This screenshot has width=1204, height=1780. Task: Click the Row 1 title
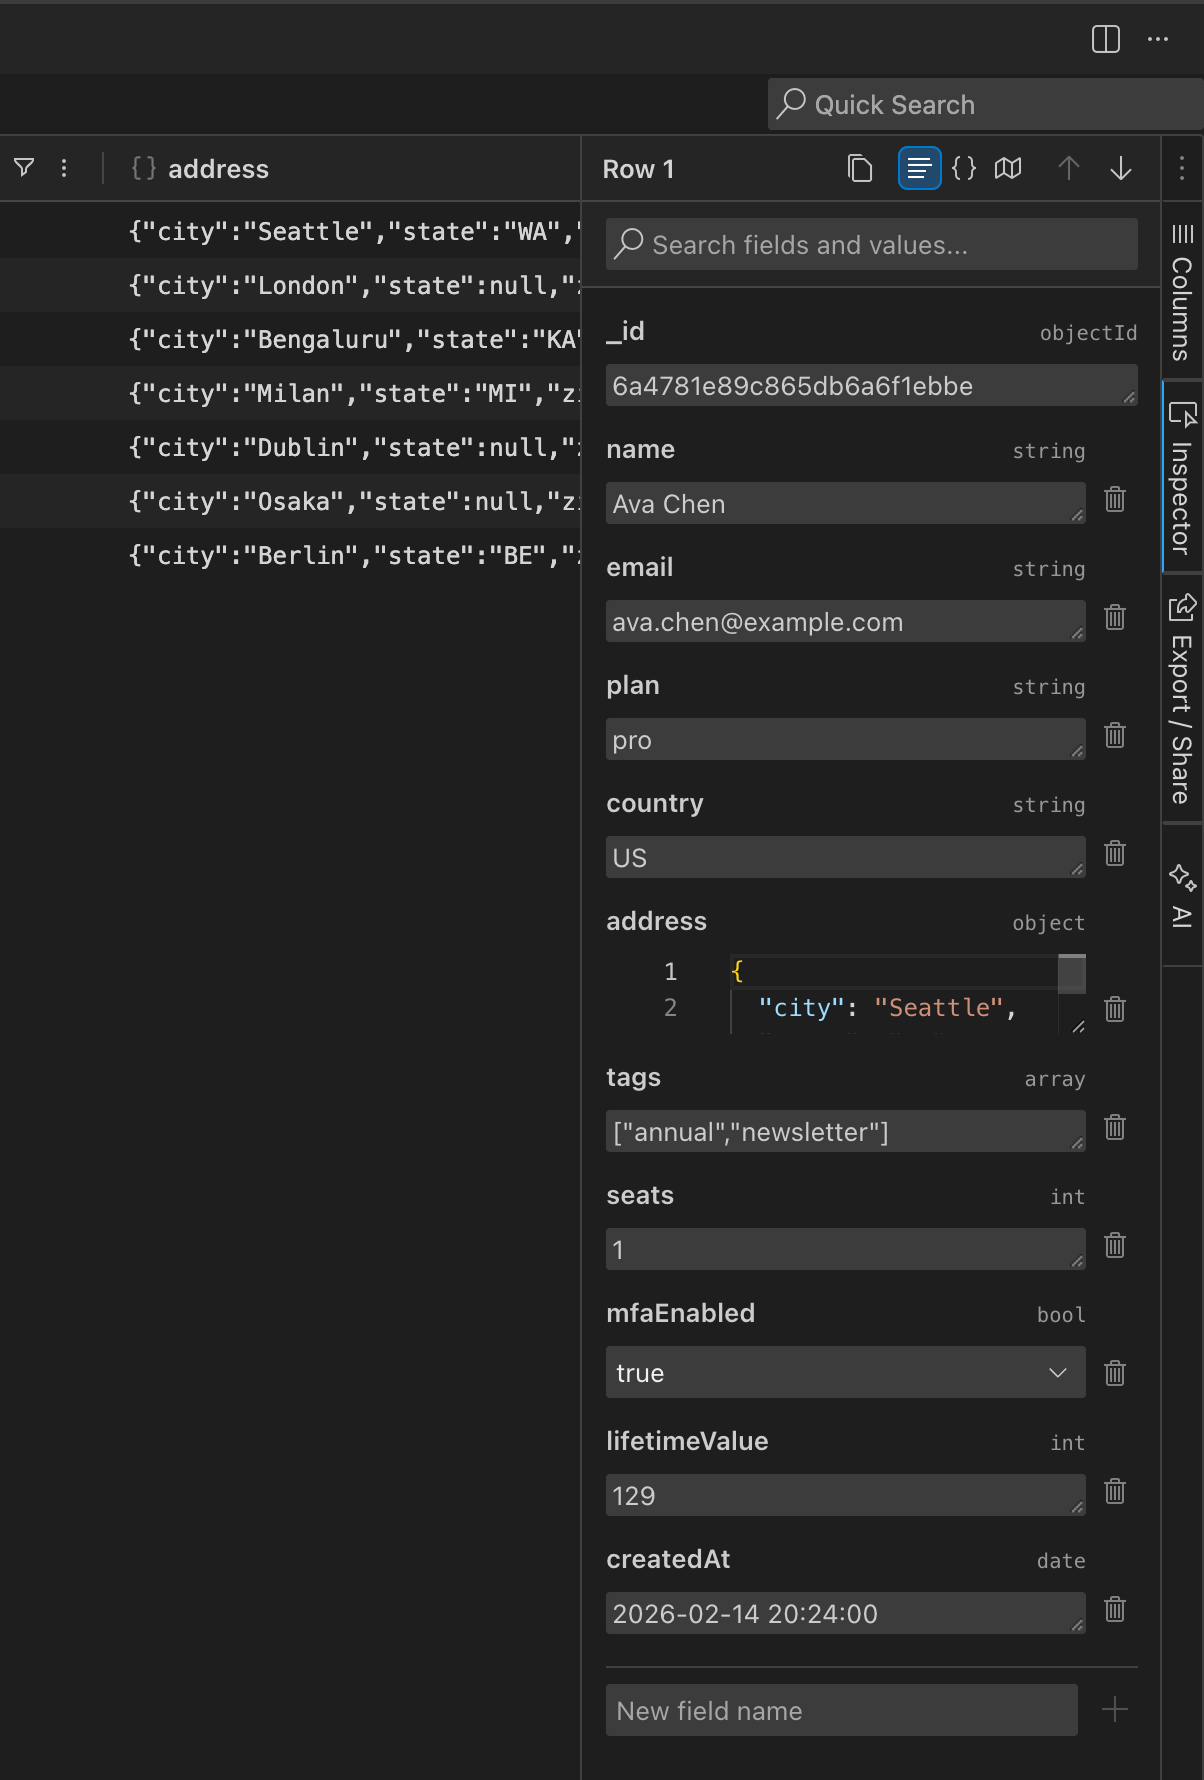click(638, 169)
